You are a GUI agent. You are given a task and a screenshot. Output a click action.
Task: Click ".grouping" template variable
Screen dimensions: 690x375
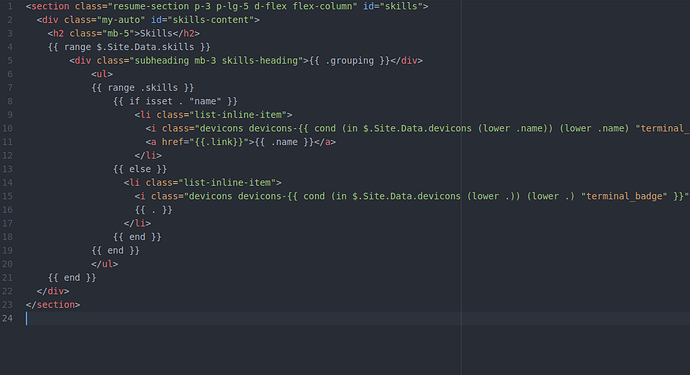point(349,60)
